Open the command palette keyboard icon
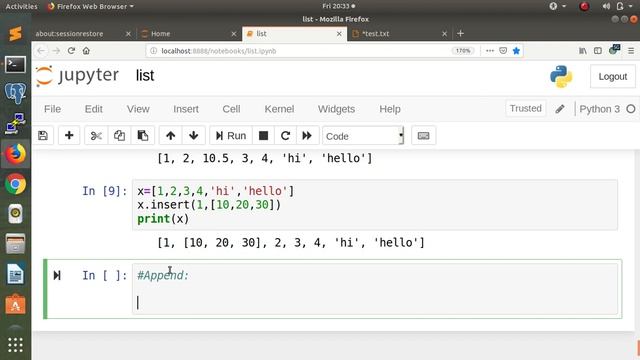This screenshot has width=640, height=360. (423, 136)
